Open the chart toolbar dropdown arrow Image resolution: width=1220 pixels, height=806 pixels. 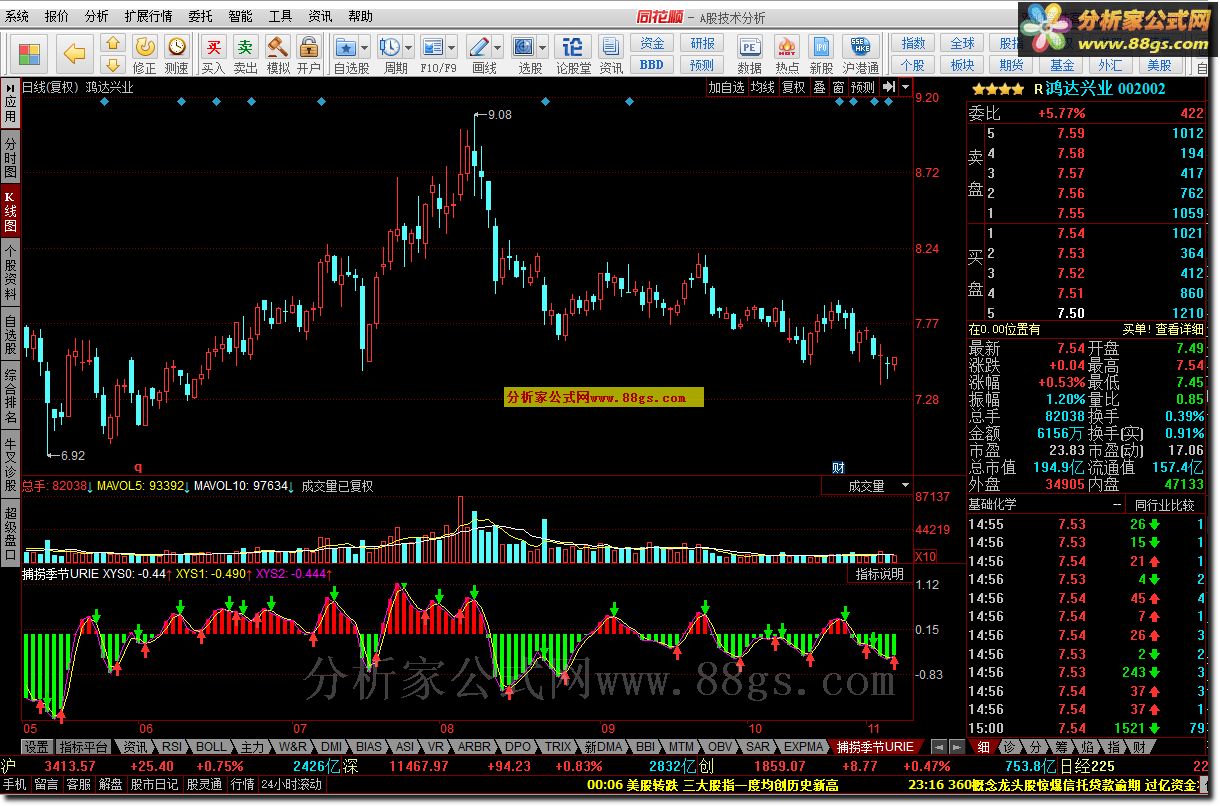[905, 87]
